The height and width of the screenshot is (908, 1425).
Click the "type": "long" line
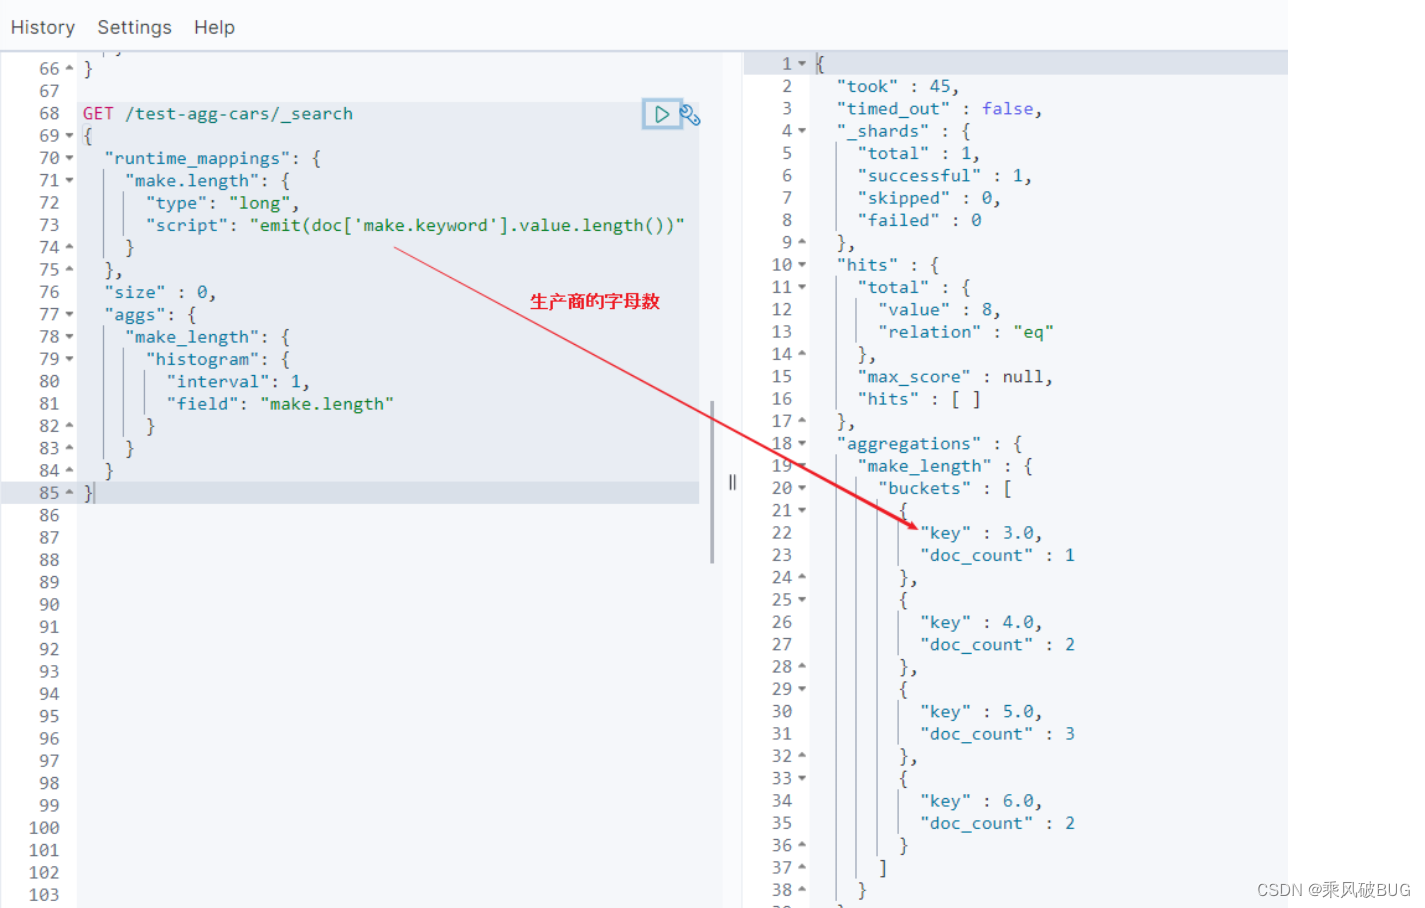[x=222, y=203]
